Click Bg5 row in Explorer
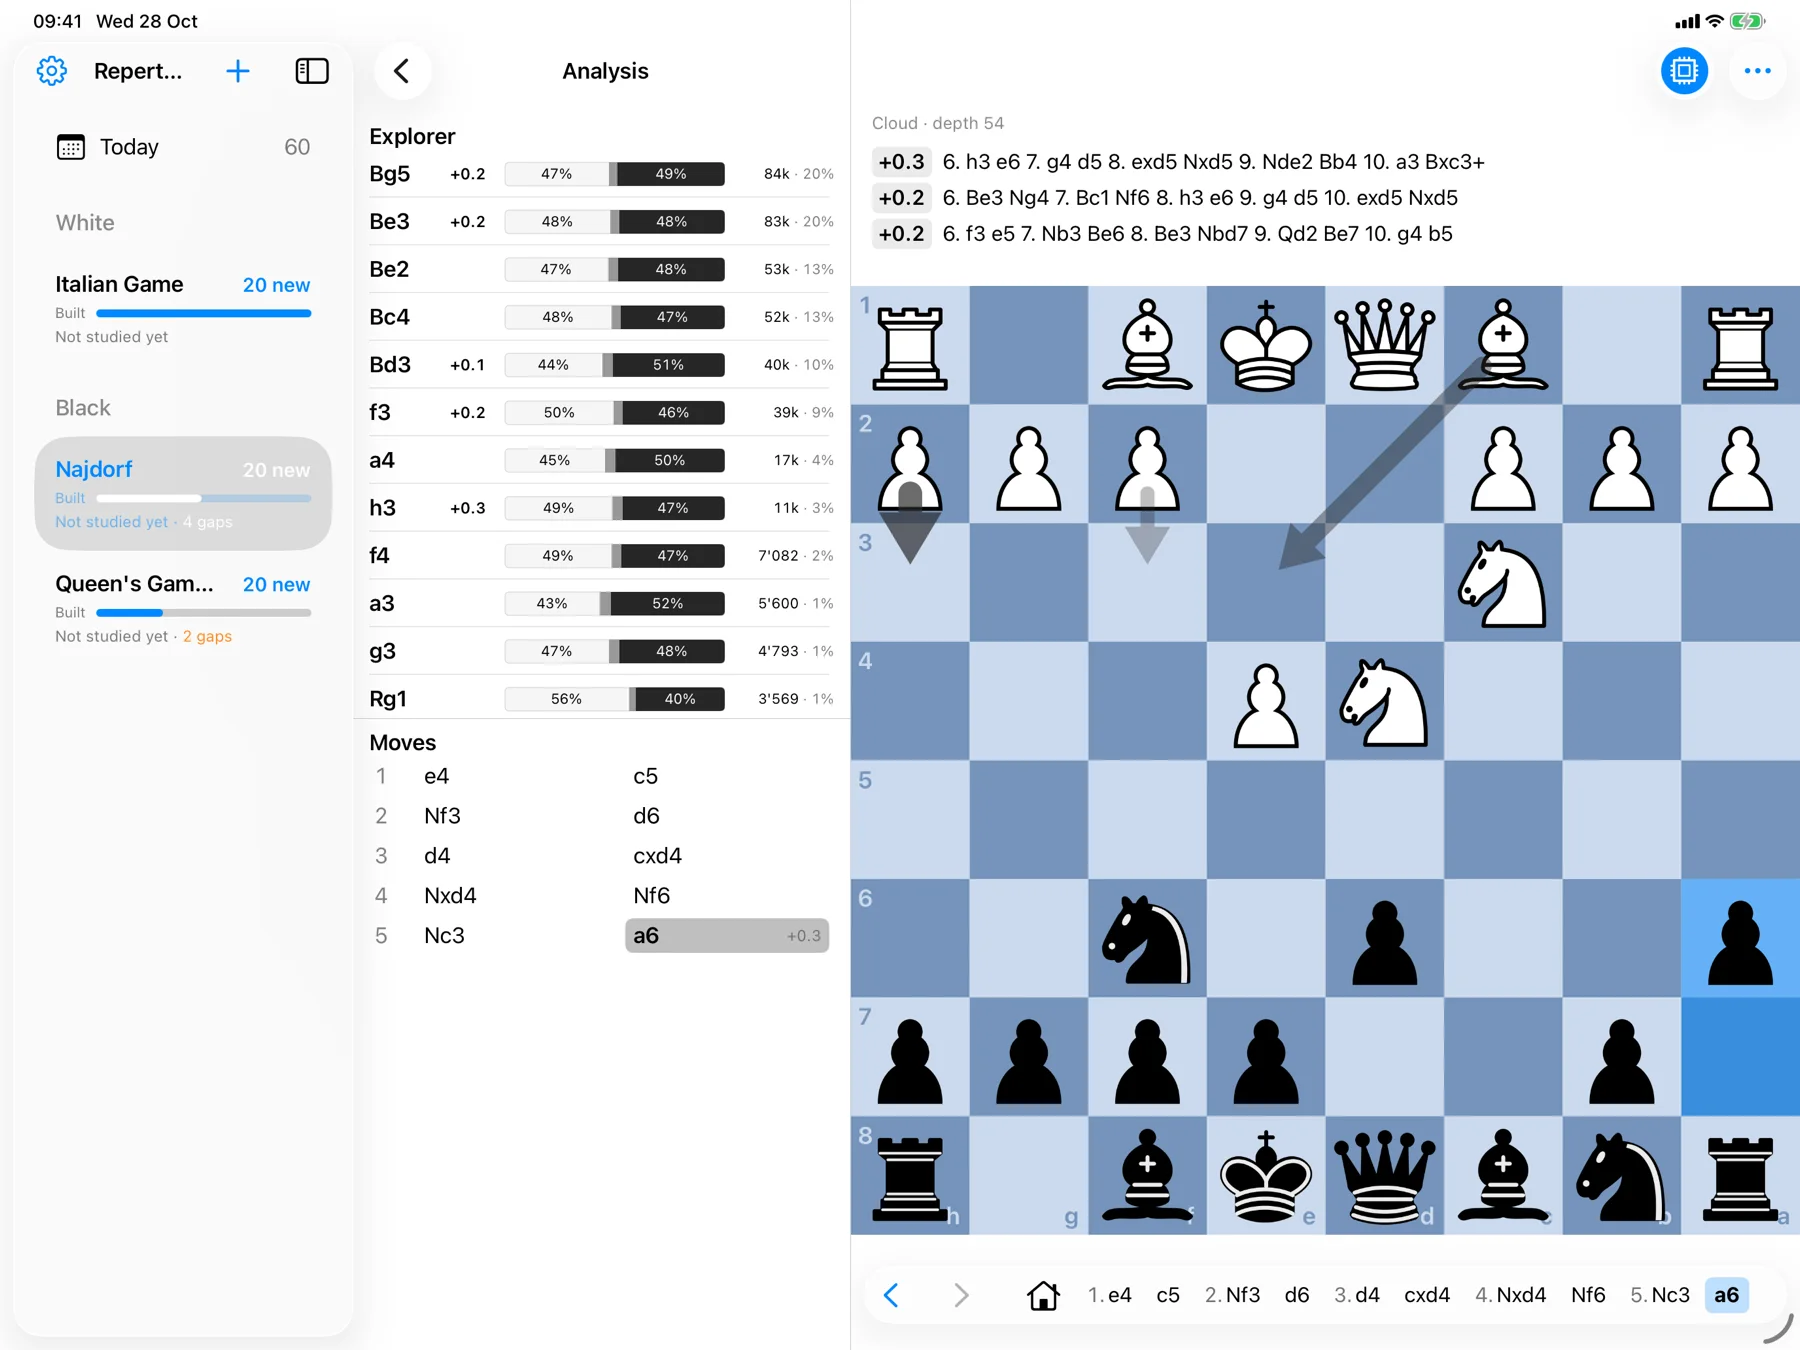The height and width of the screenshot is (1350, 1800). [601, 174]
